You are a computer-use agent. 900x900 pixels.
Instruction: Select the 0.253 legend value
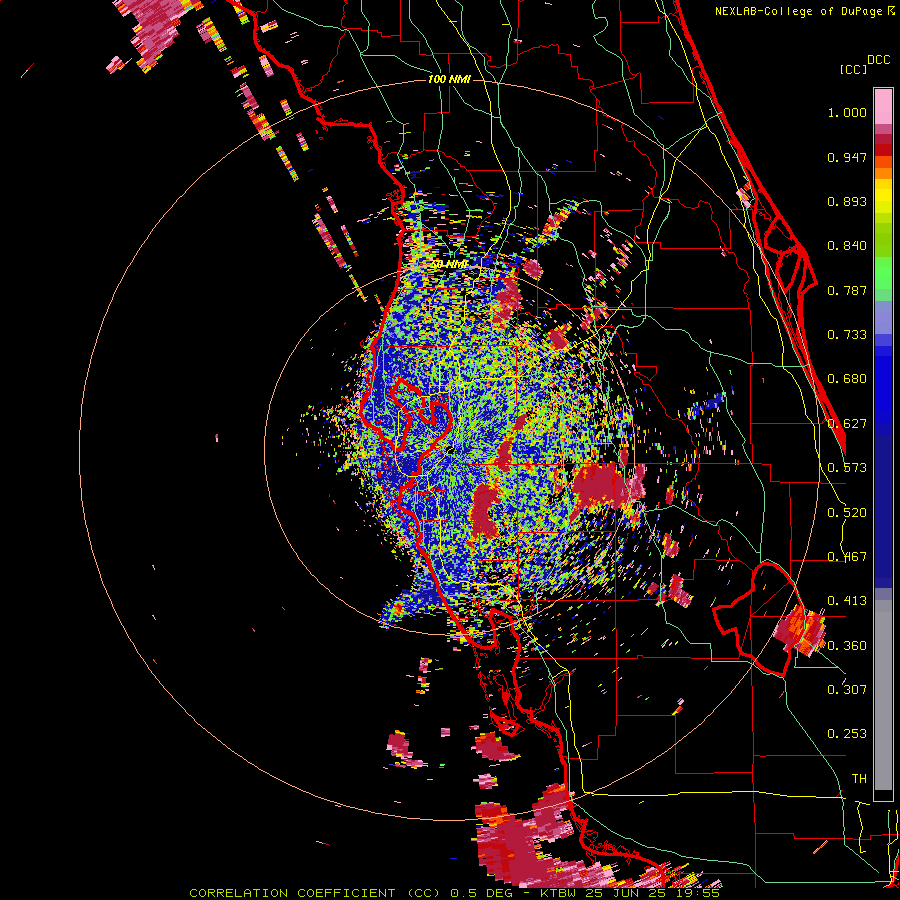point(847,734)
